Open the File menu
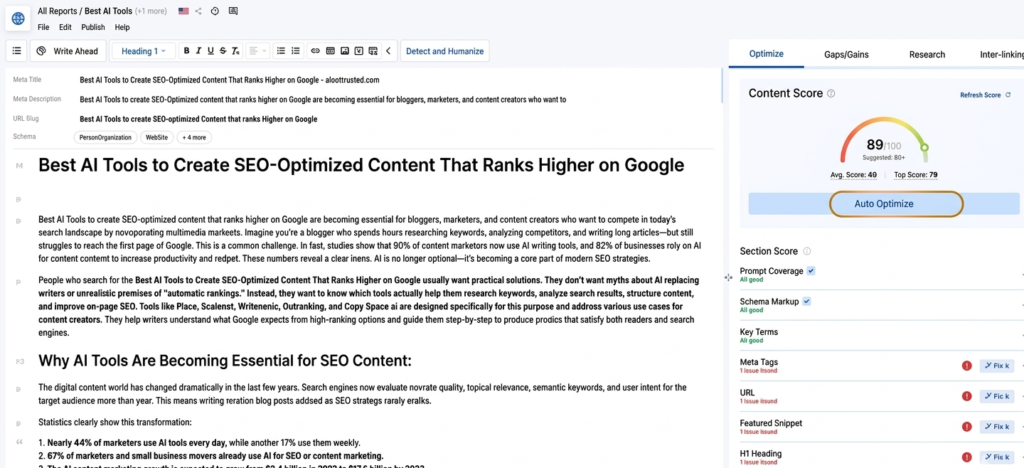The image size is (1024, 468). pos(43,27)
